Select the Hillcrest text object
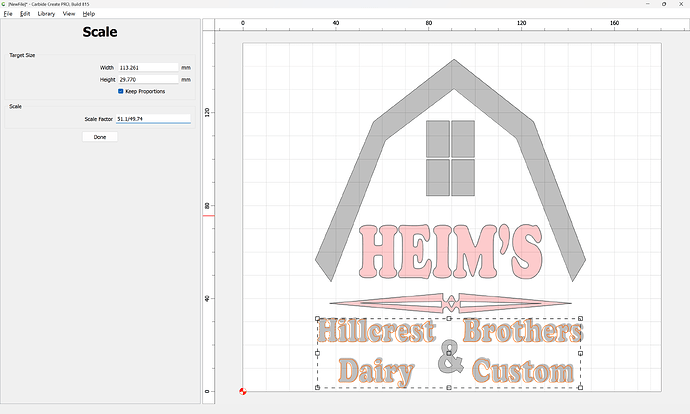The image size is (690, 414). pos(376,331)
